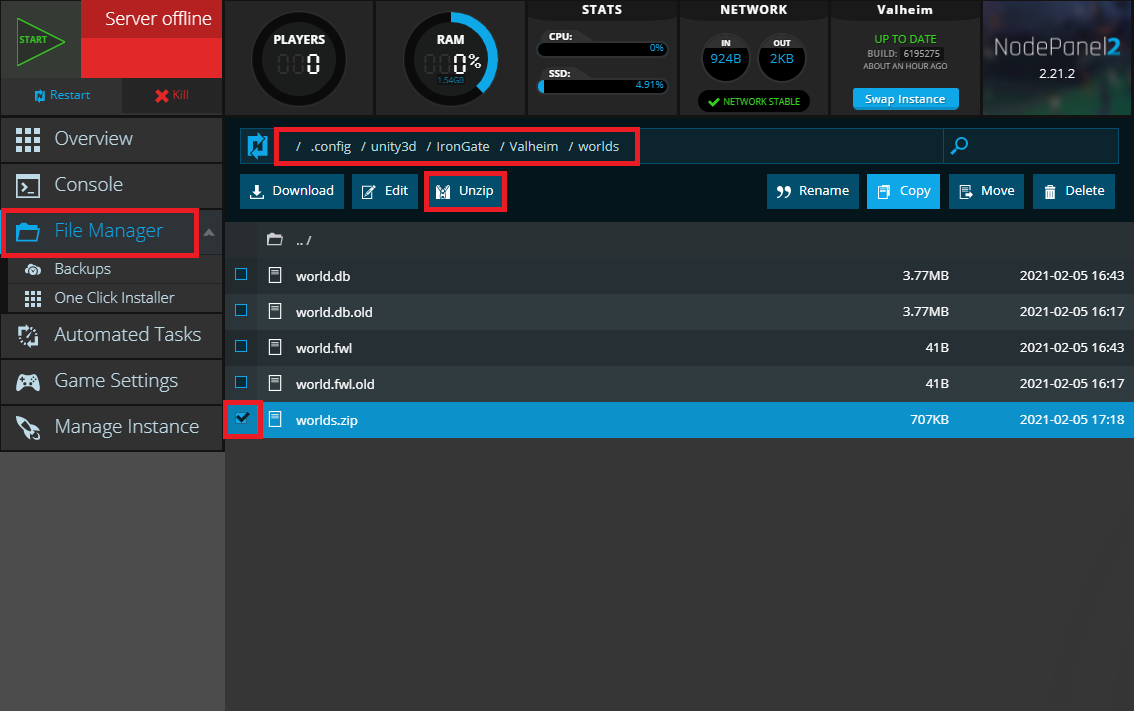Collapse the File Manager submenu arrow
1134x711 pixels.
tap(209, 232)
